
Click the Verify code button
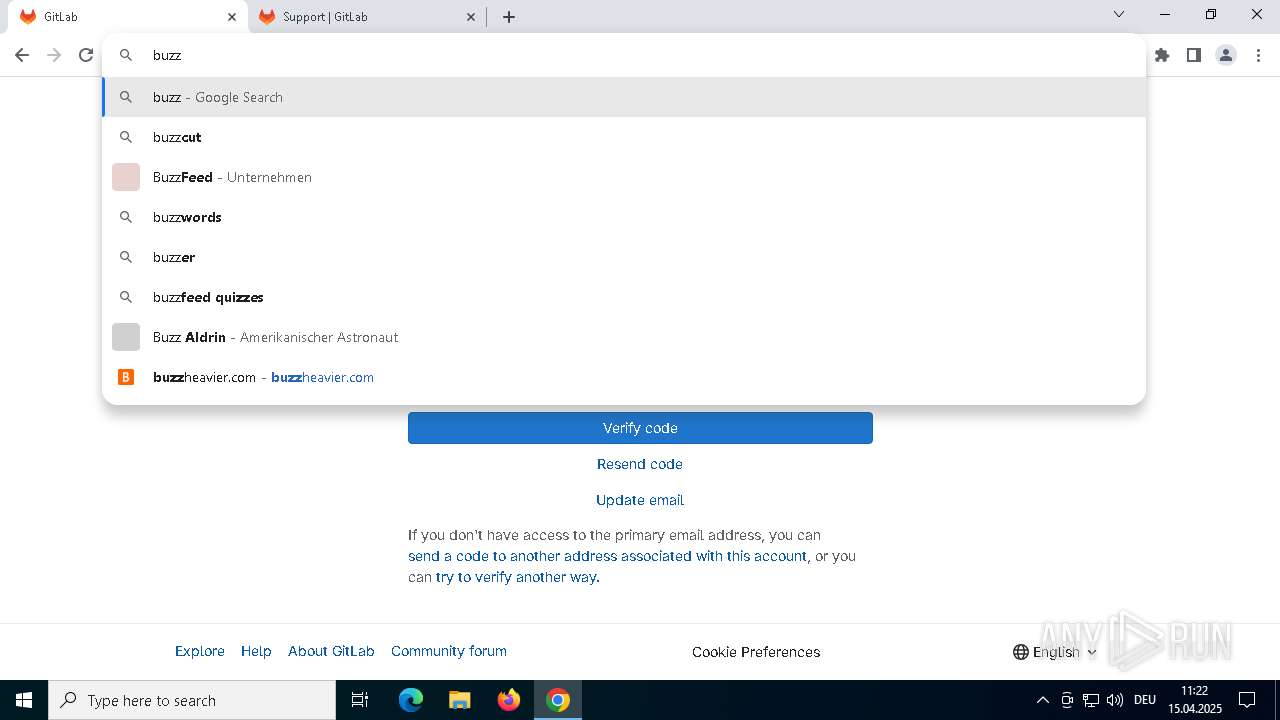click(640, 428)
